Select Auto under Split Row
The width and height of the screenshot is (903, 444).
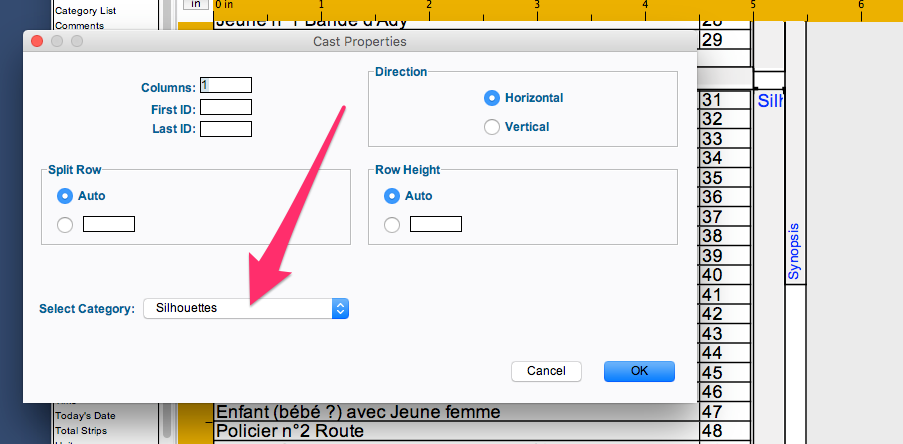coord(65,196)
